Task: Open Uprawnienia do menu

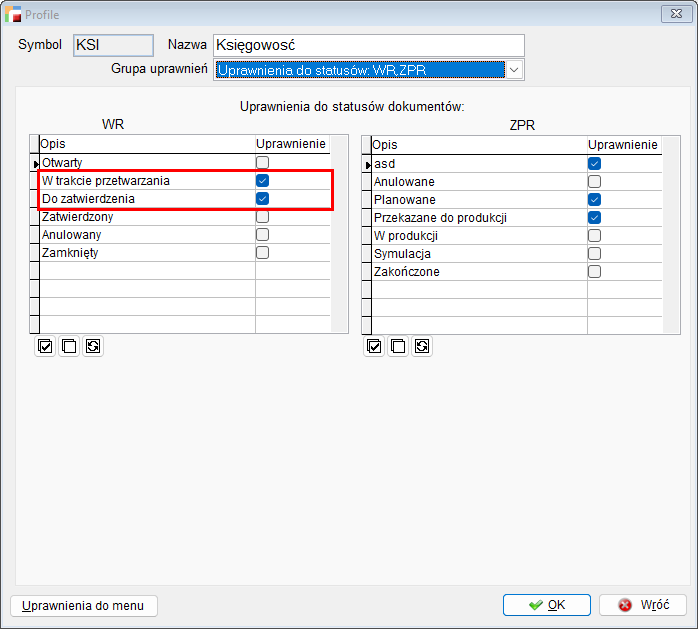Action: point(84,605)
